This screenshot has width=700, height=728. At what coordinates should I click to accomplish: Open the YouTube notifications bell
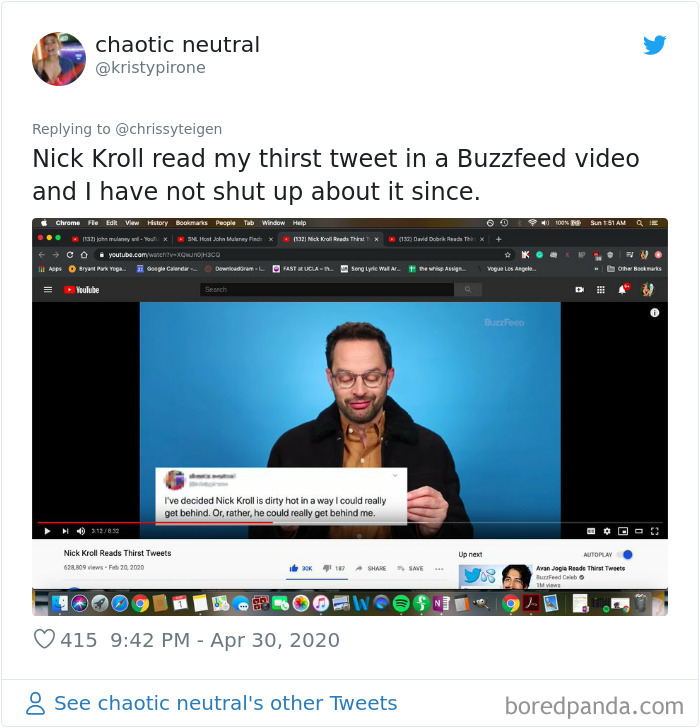click(x=623, y=289)
